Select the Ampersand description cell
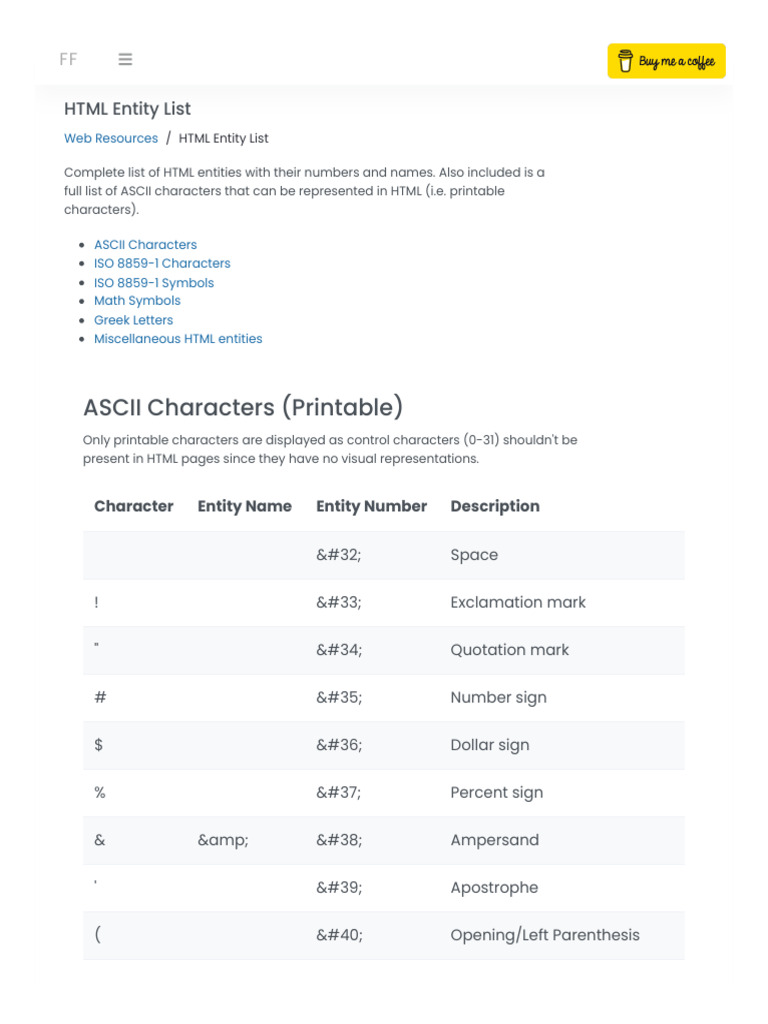 click(x=494, y=840)
